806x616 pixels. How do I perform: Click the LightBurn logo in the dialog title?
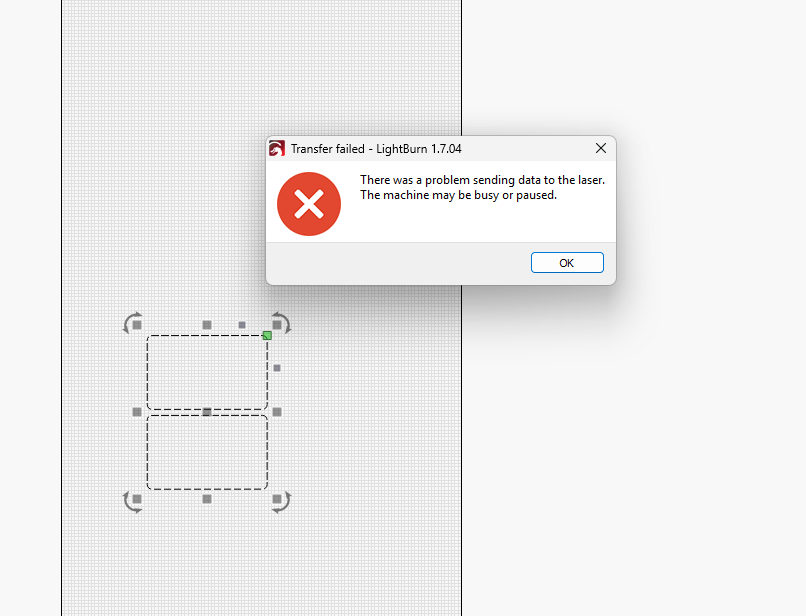point(277,149)
